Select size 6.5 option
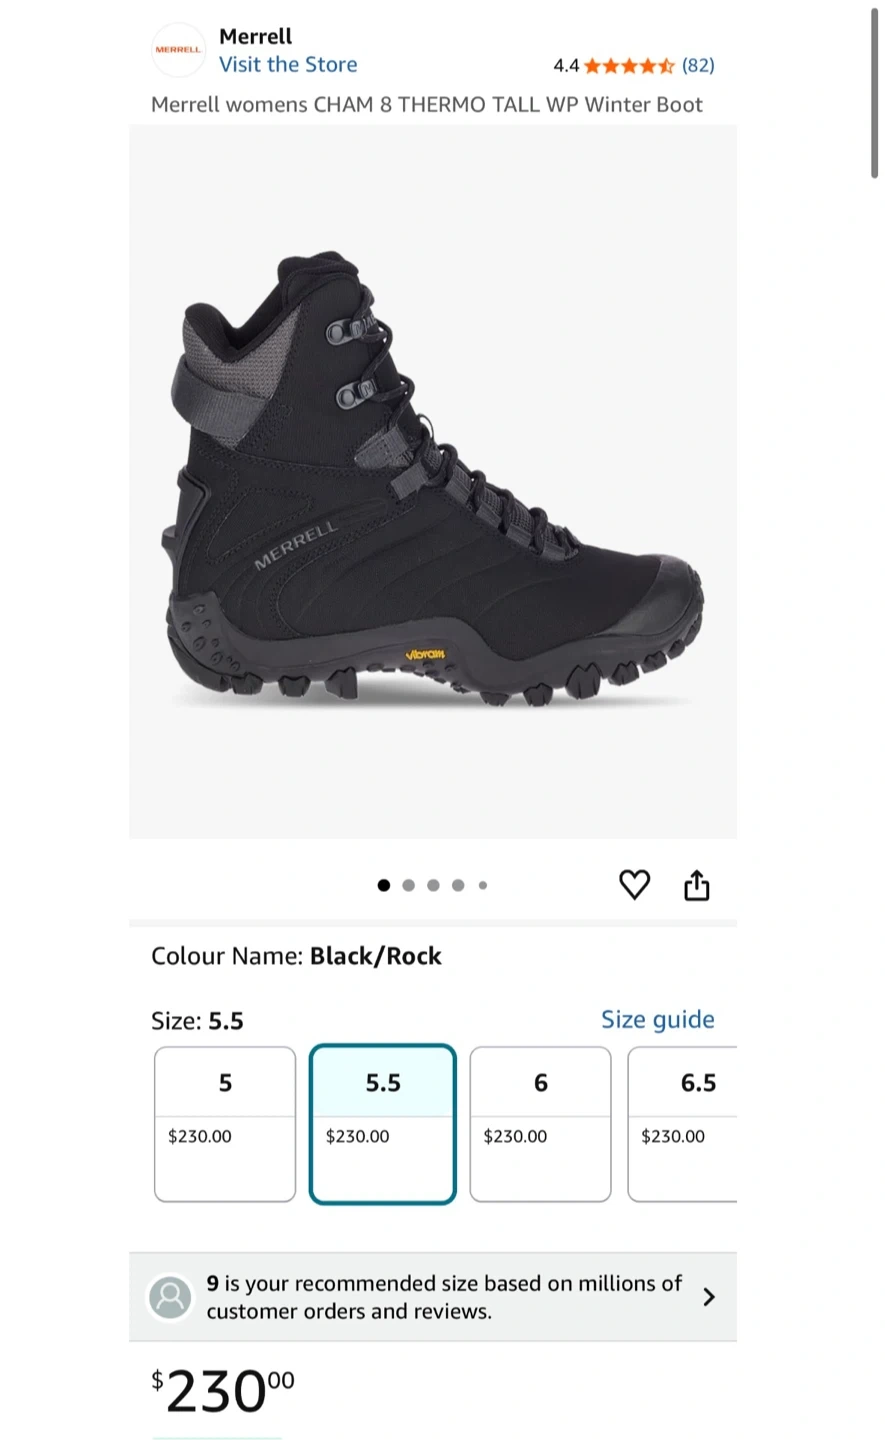885x1440 pixels. tap(683, 1123)
